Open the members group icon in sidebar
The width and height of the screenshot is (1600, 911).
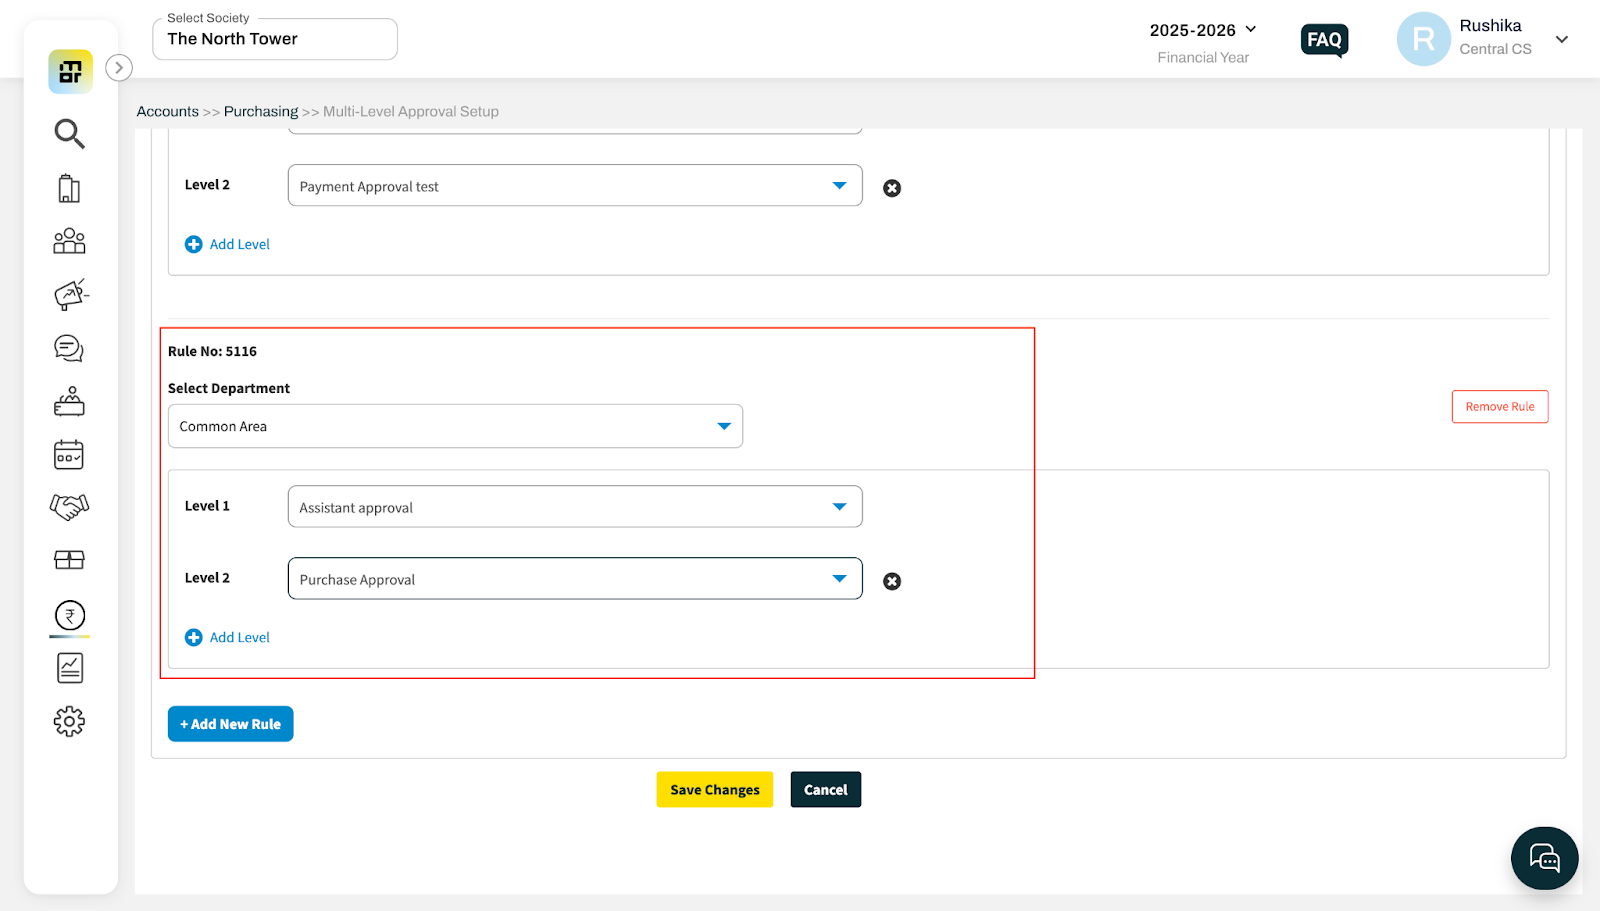[x=69, y=241]
